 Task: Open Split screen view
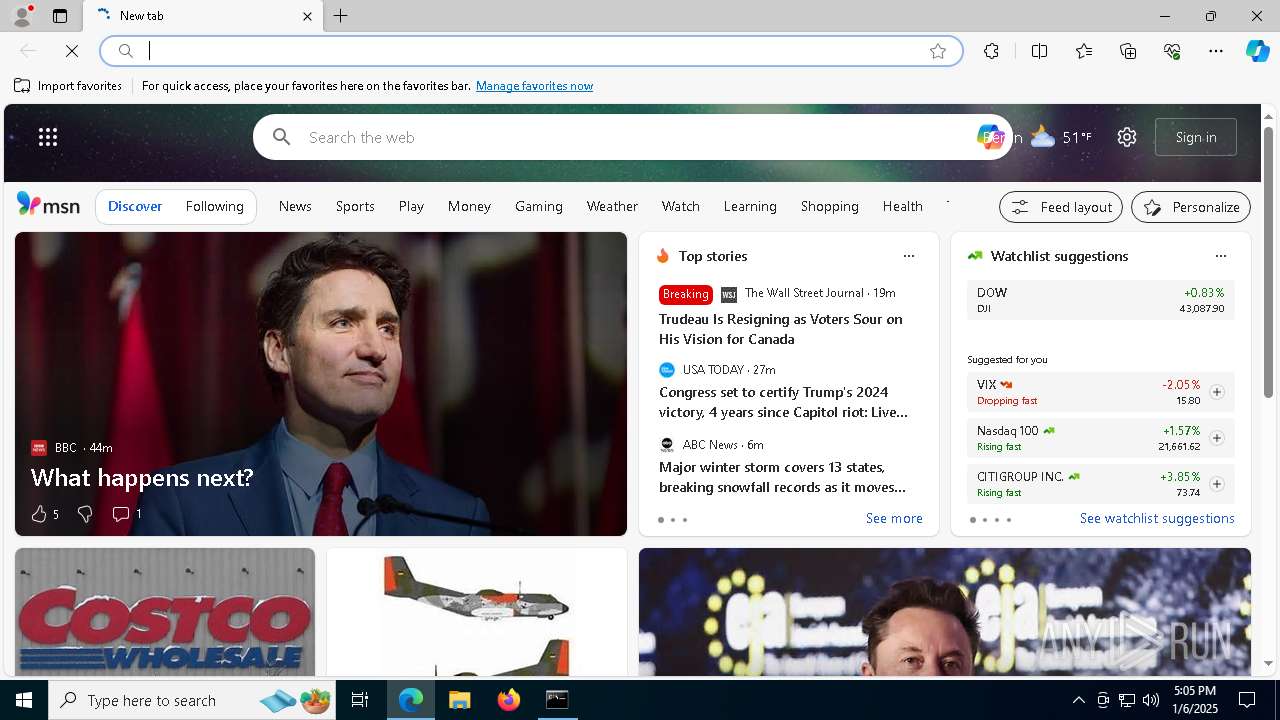(x=1040, y=51)
